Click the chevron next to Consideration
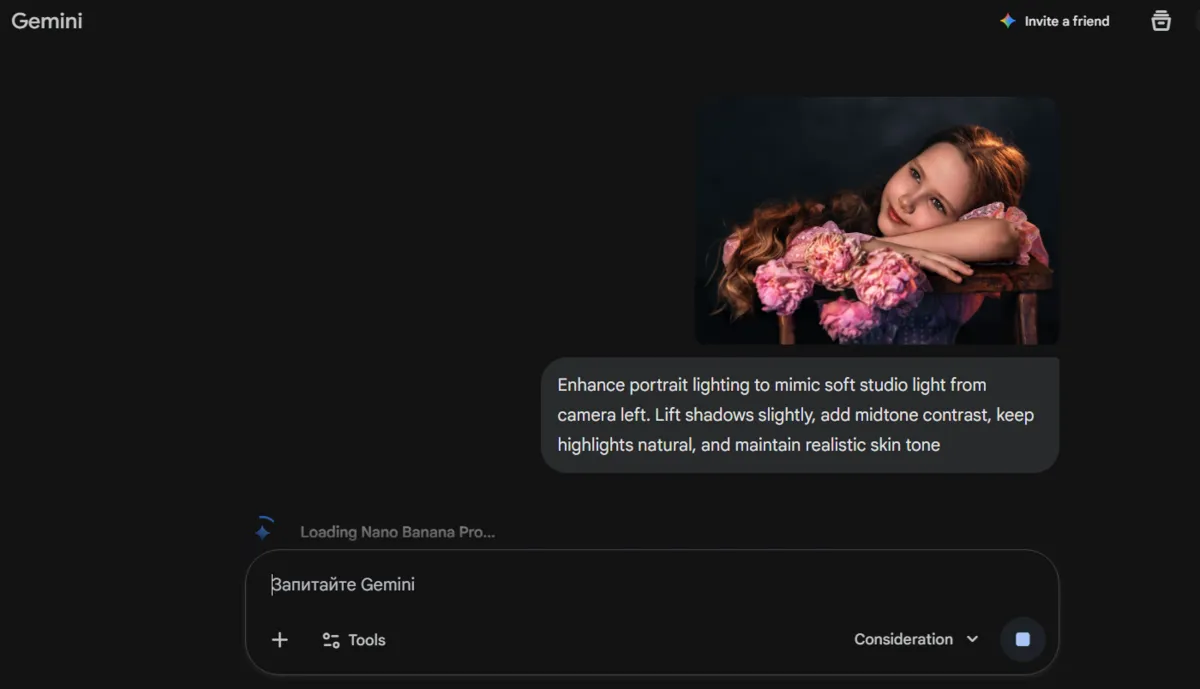Image resolution: width=1200 pixels, height=689 pixels. [x=971, y=639]
